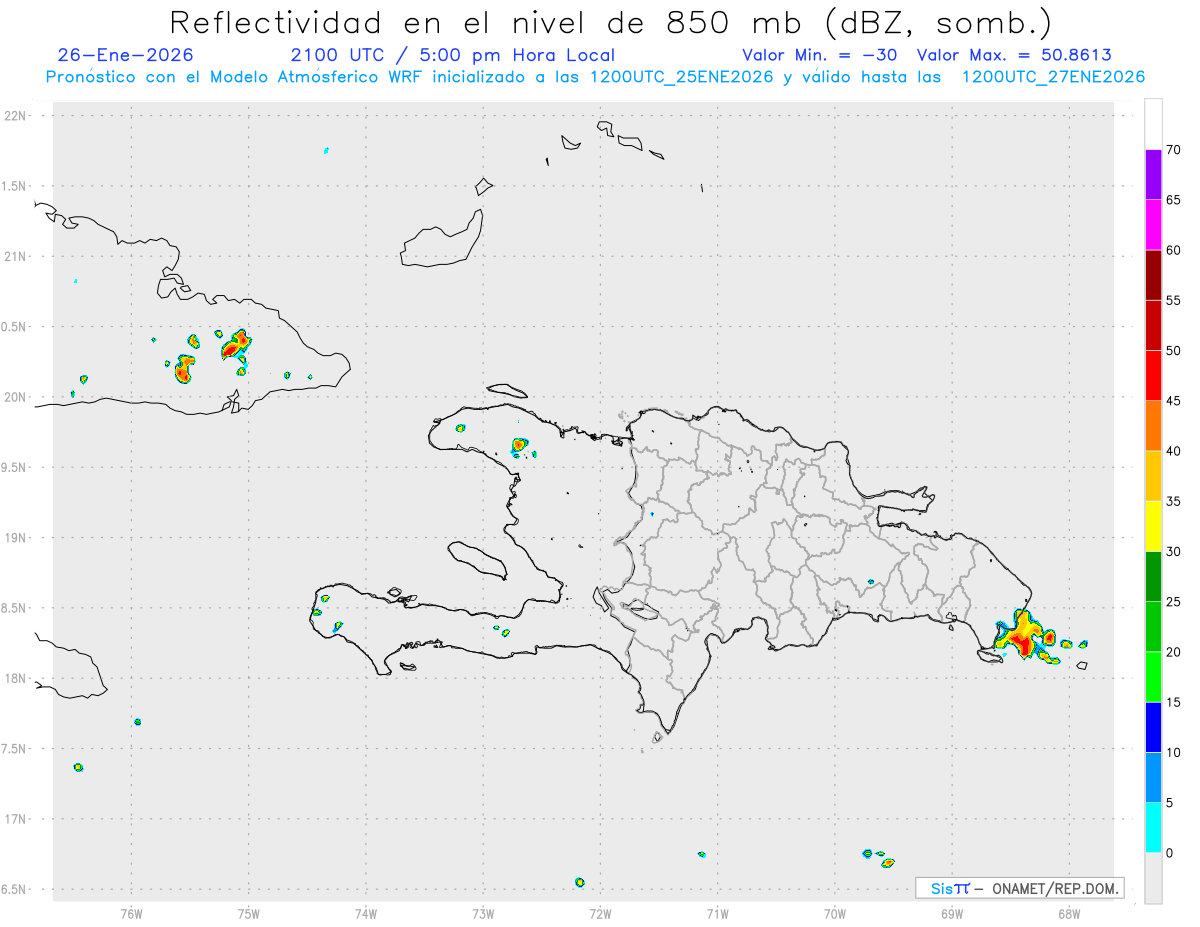Click the longitude label "72W"

(600, 913)
